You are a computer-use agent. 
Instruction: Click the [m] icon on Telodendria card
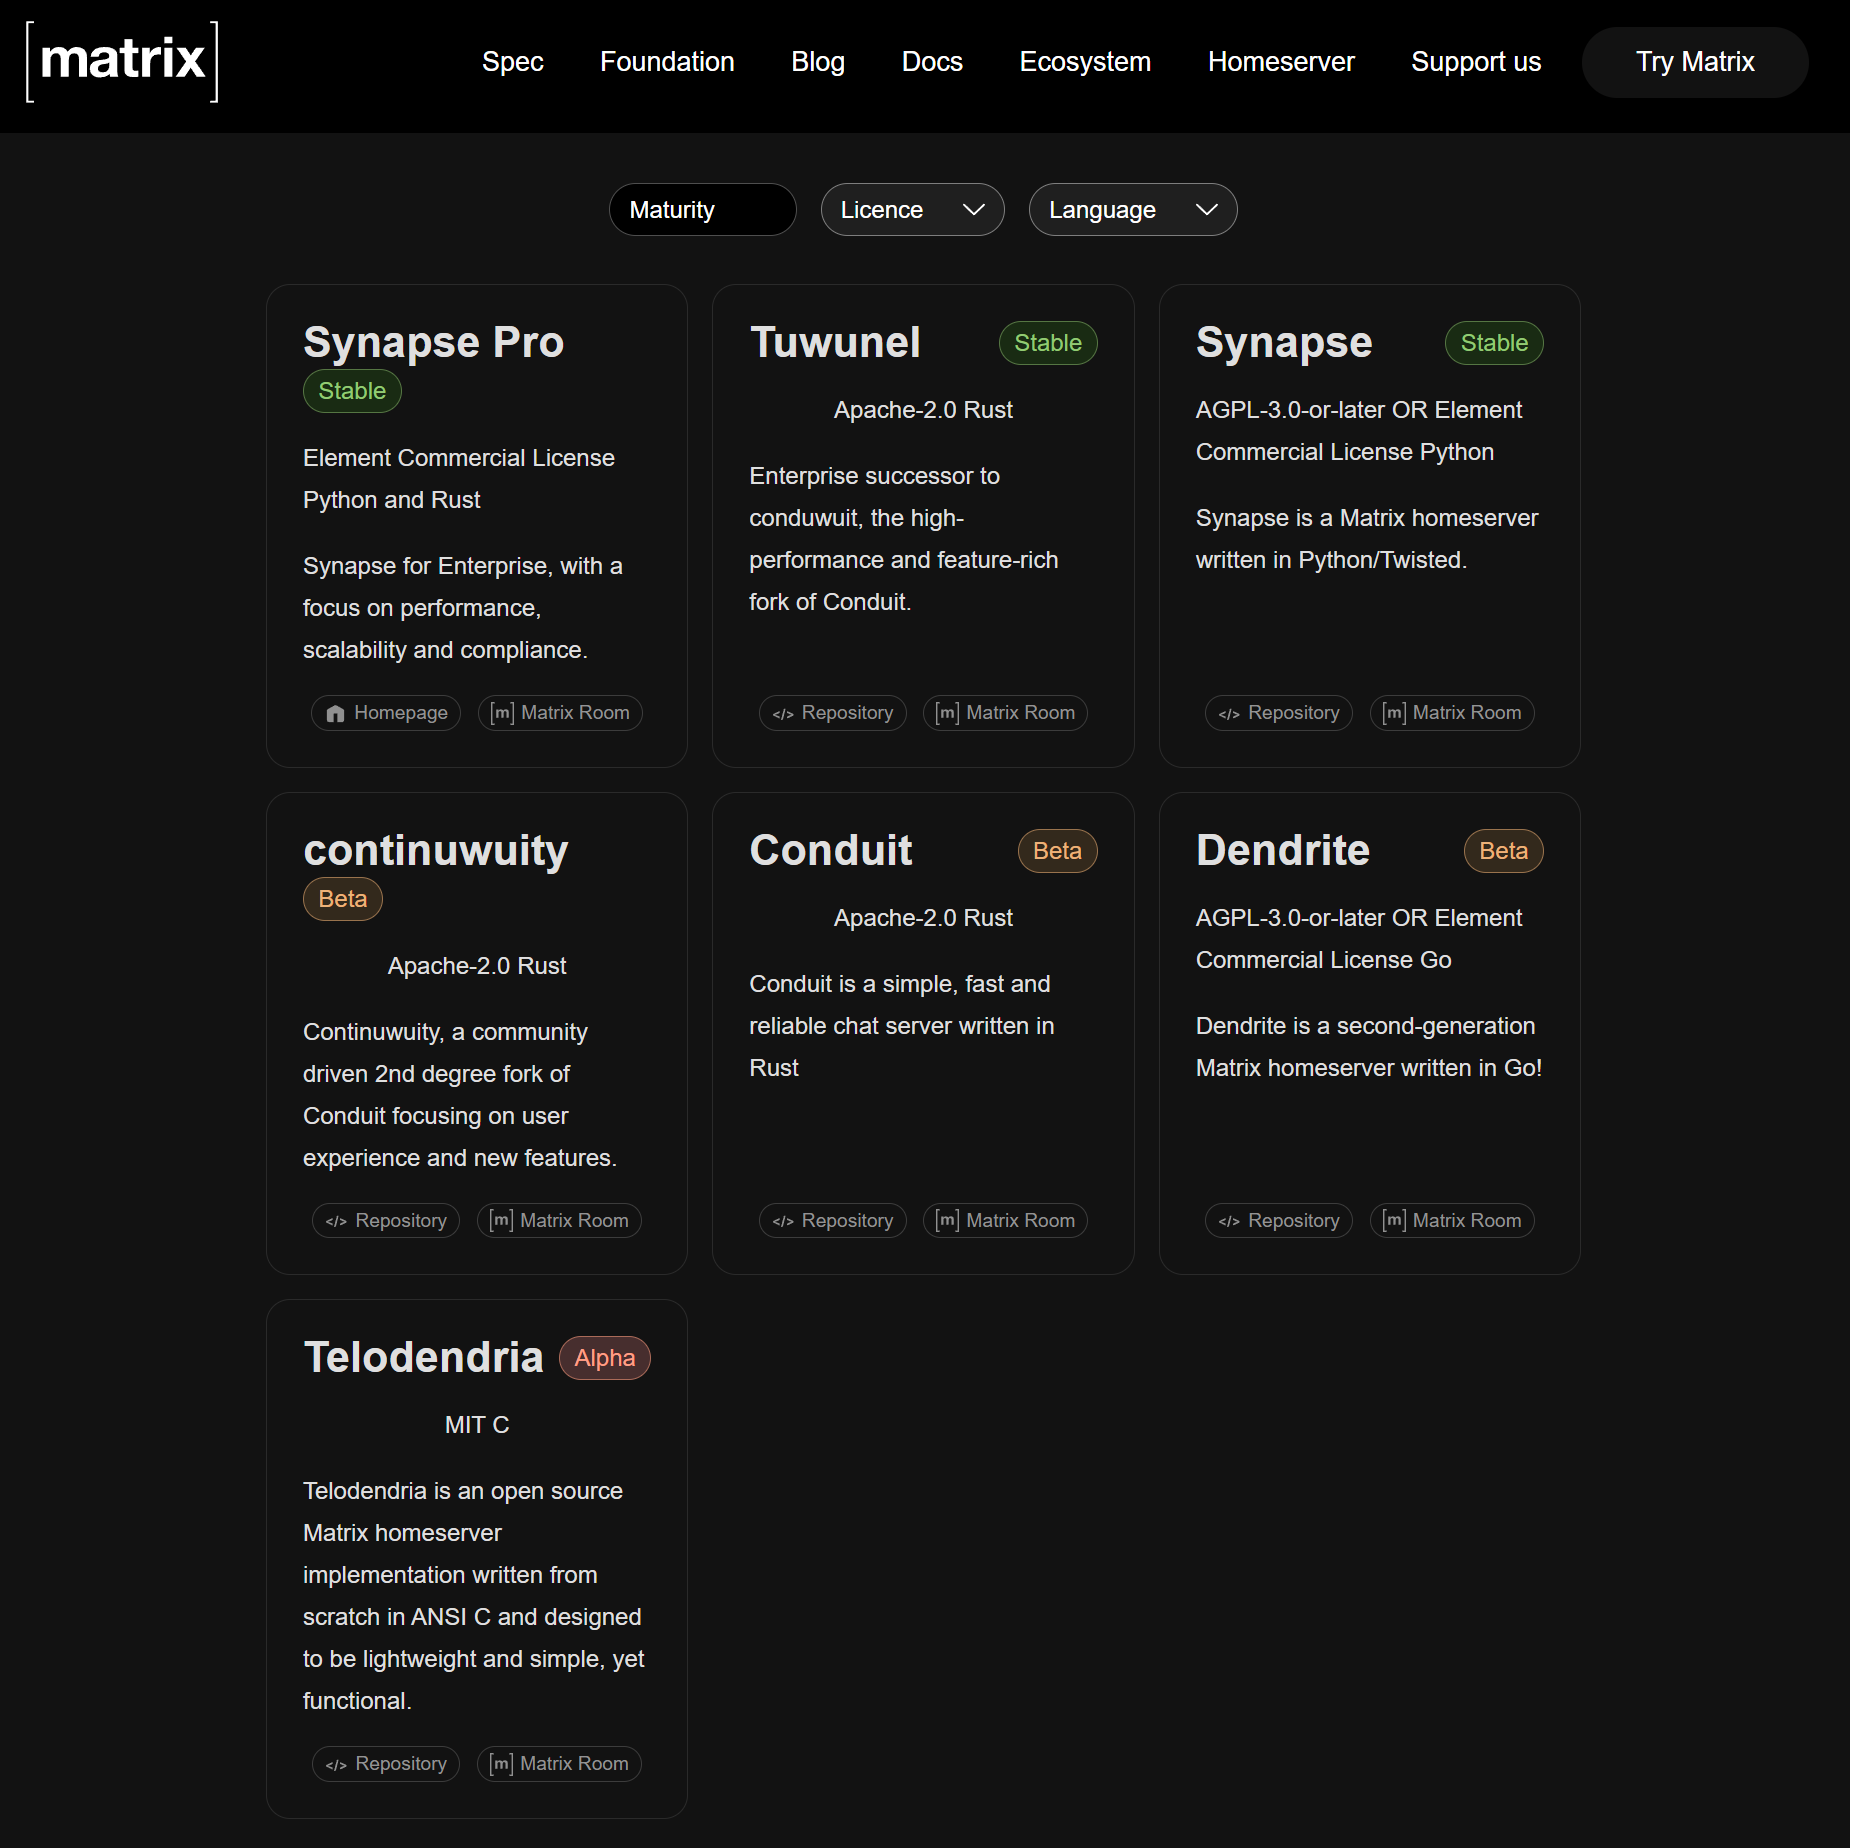tap(501, 1764)
